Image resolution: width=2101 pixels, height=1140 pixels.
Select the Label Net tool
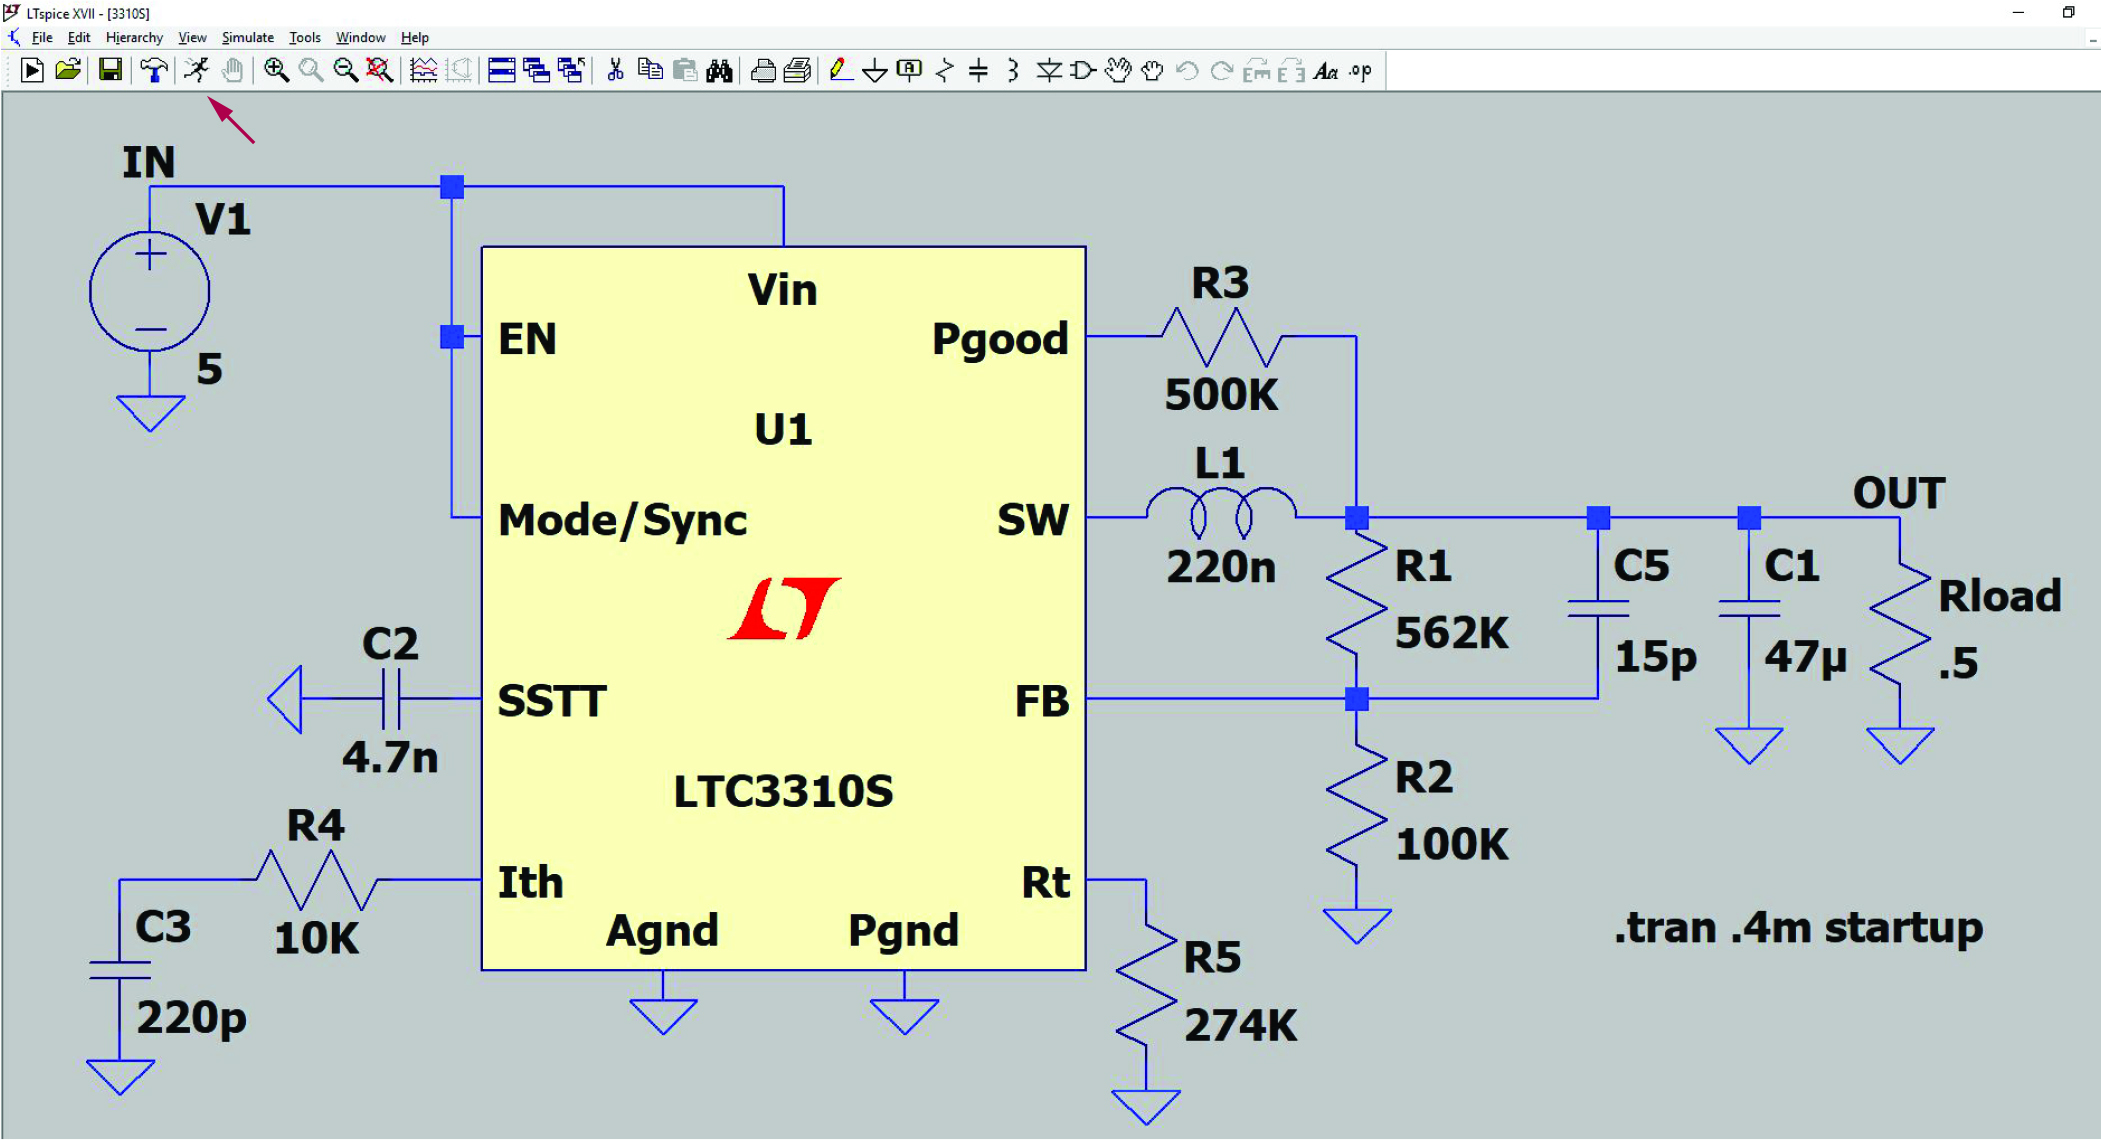909,70
